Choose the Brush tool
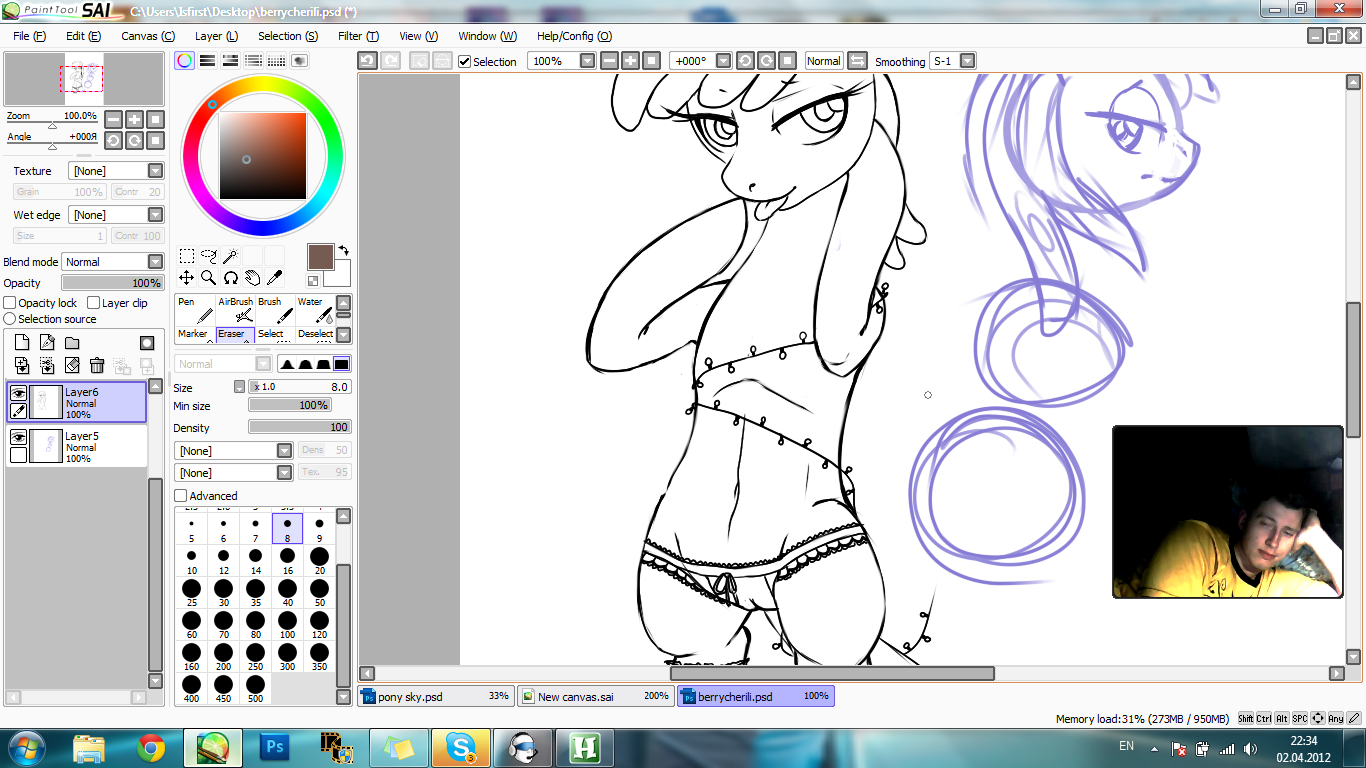 (276, 310)
